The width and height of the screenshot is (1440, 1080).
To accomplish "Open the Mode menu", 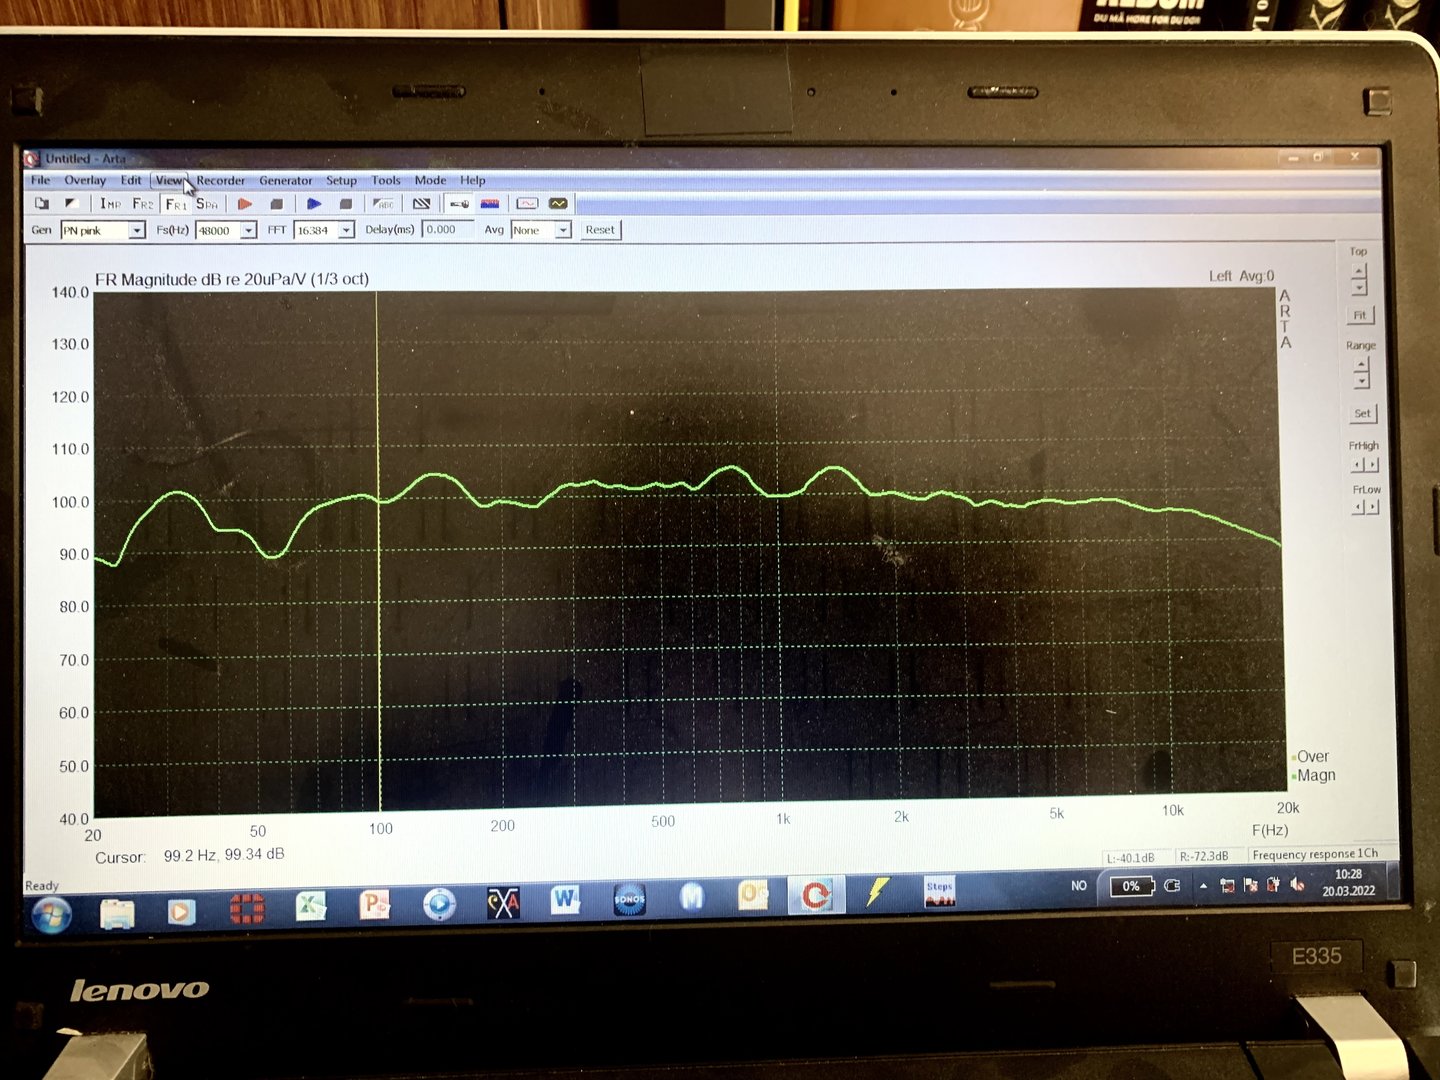I will (430, 181).
